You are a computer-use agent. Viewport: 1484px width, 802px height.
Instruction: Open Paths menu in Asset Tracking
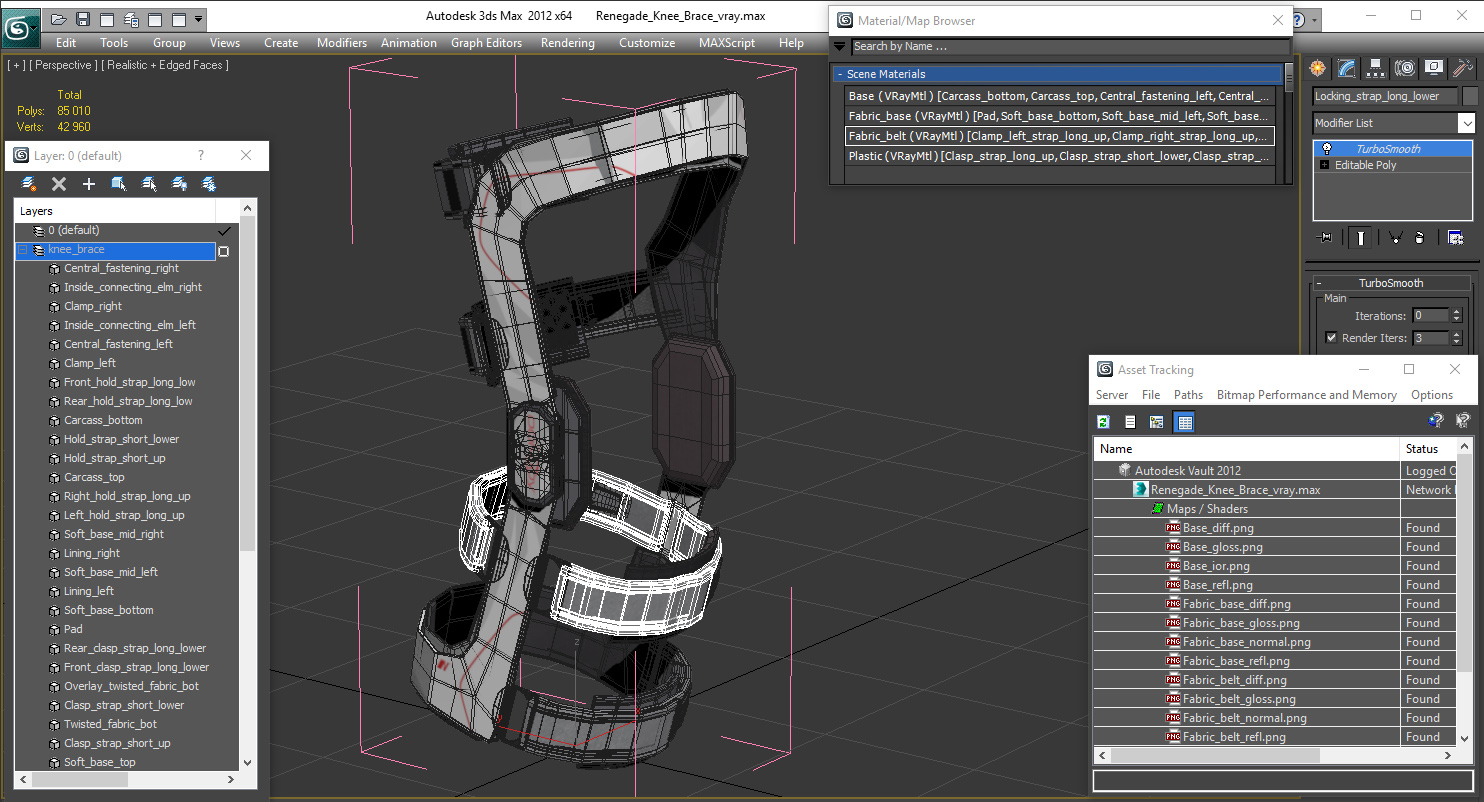point(1188,395)
